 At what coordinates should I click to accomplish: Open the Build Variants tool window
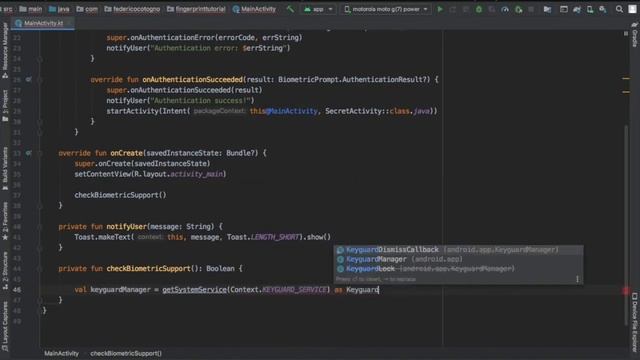tap(5, 168)
